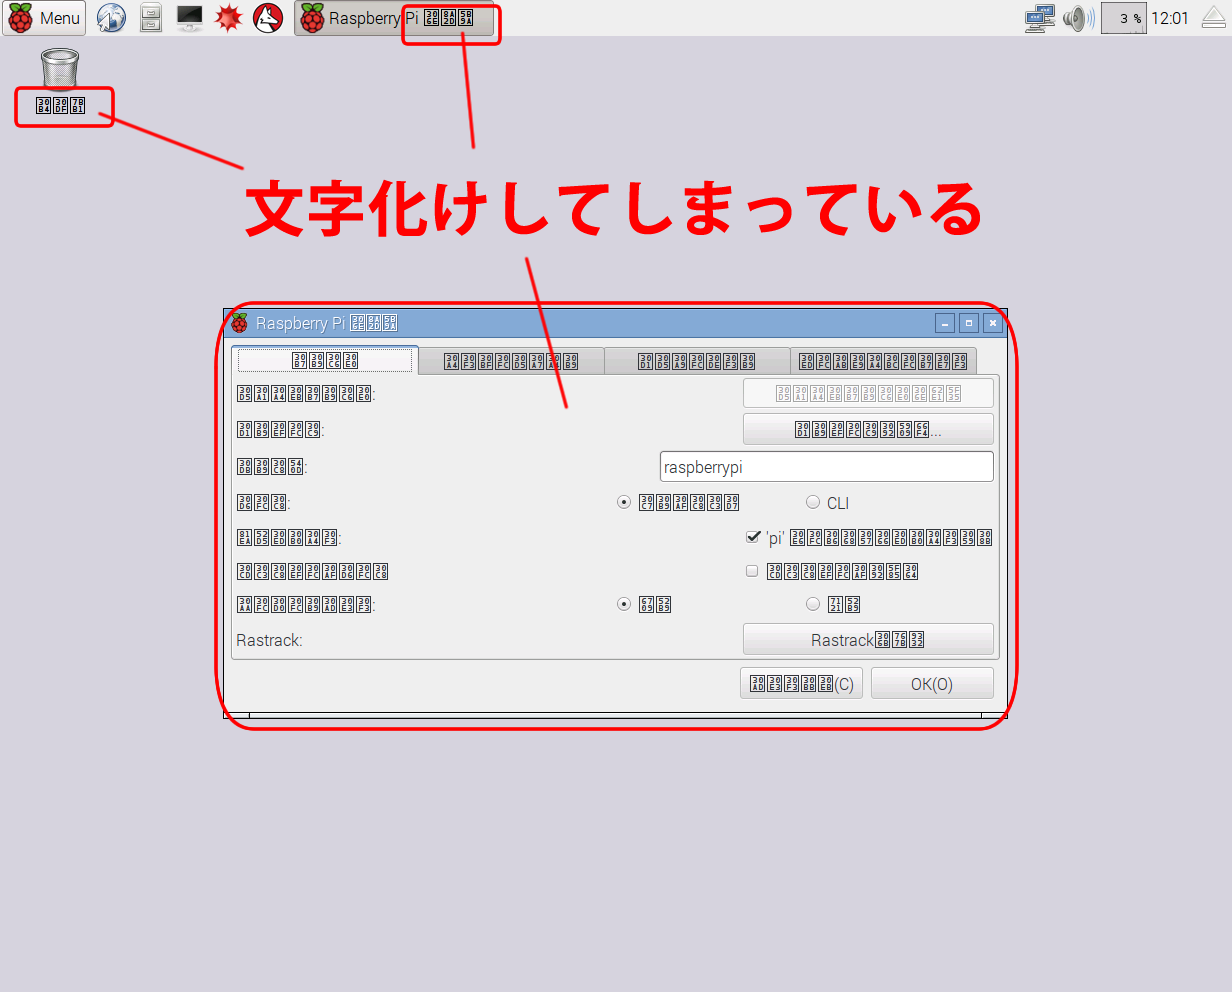Launch the Wolfram wolf icon
Image resolution: width=1232 pixels, height=992 pixels.
tap(267, 18)
